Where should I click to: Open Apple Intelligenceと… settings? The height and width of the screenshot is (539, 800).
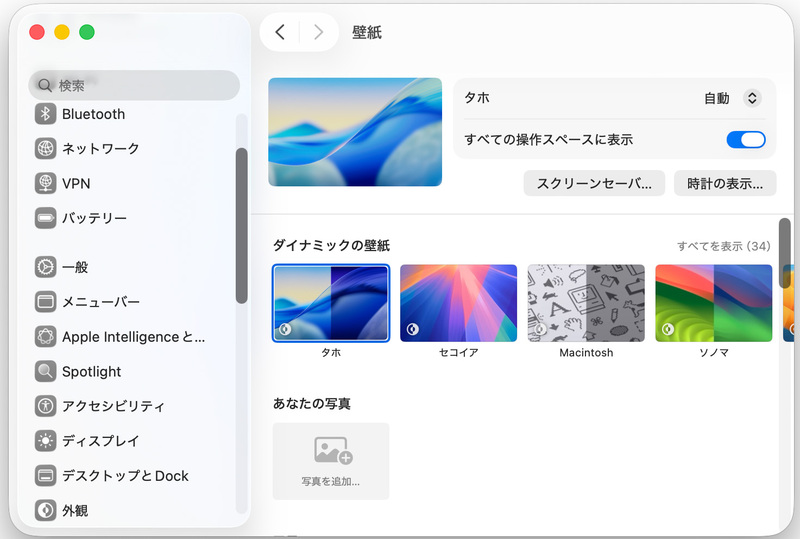click(132, 336)
